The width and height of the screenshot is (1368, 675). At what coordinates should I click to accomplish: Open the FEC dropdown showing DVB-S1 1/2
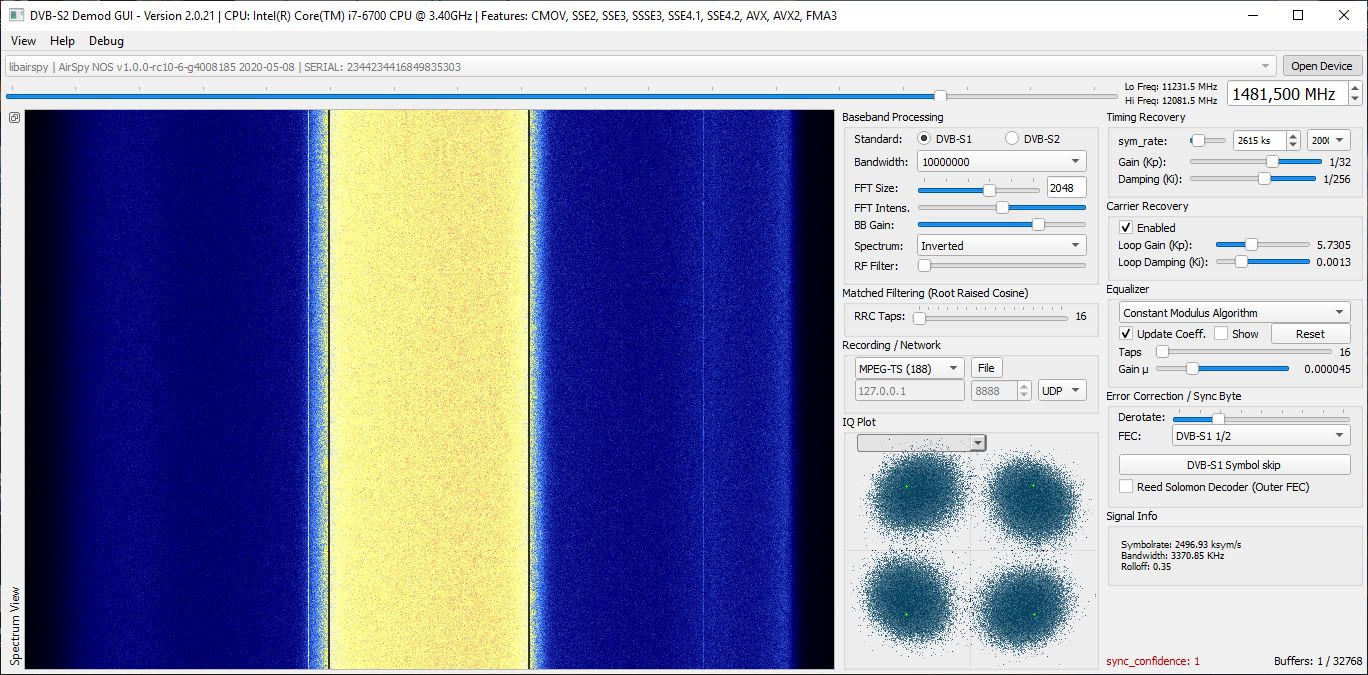[x=1260, y=436]
